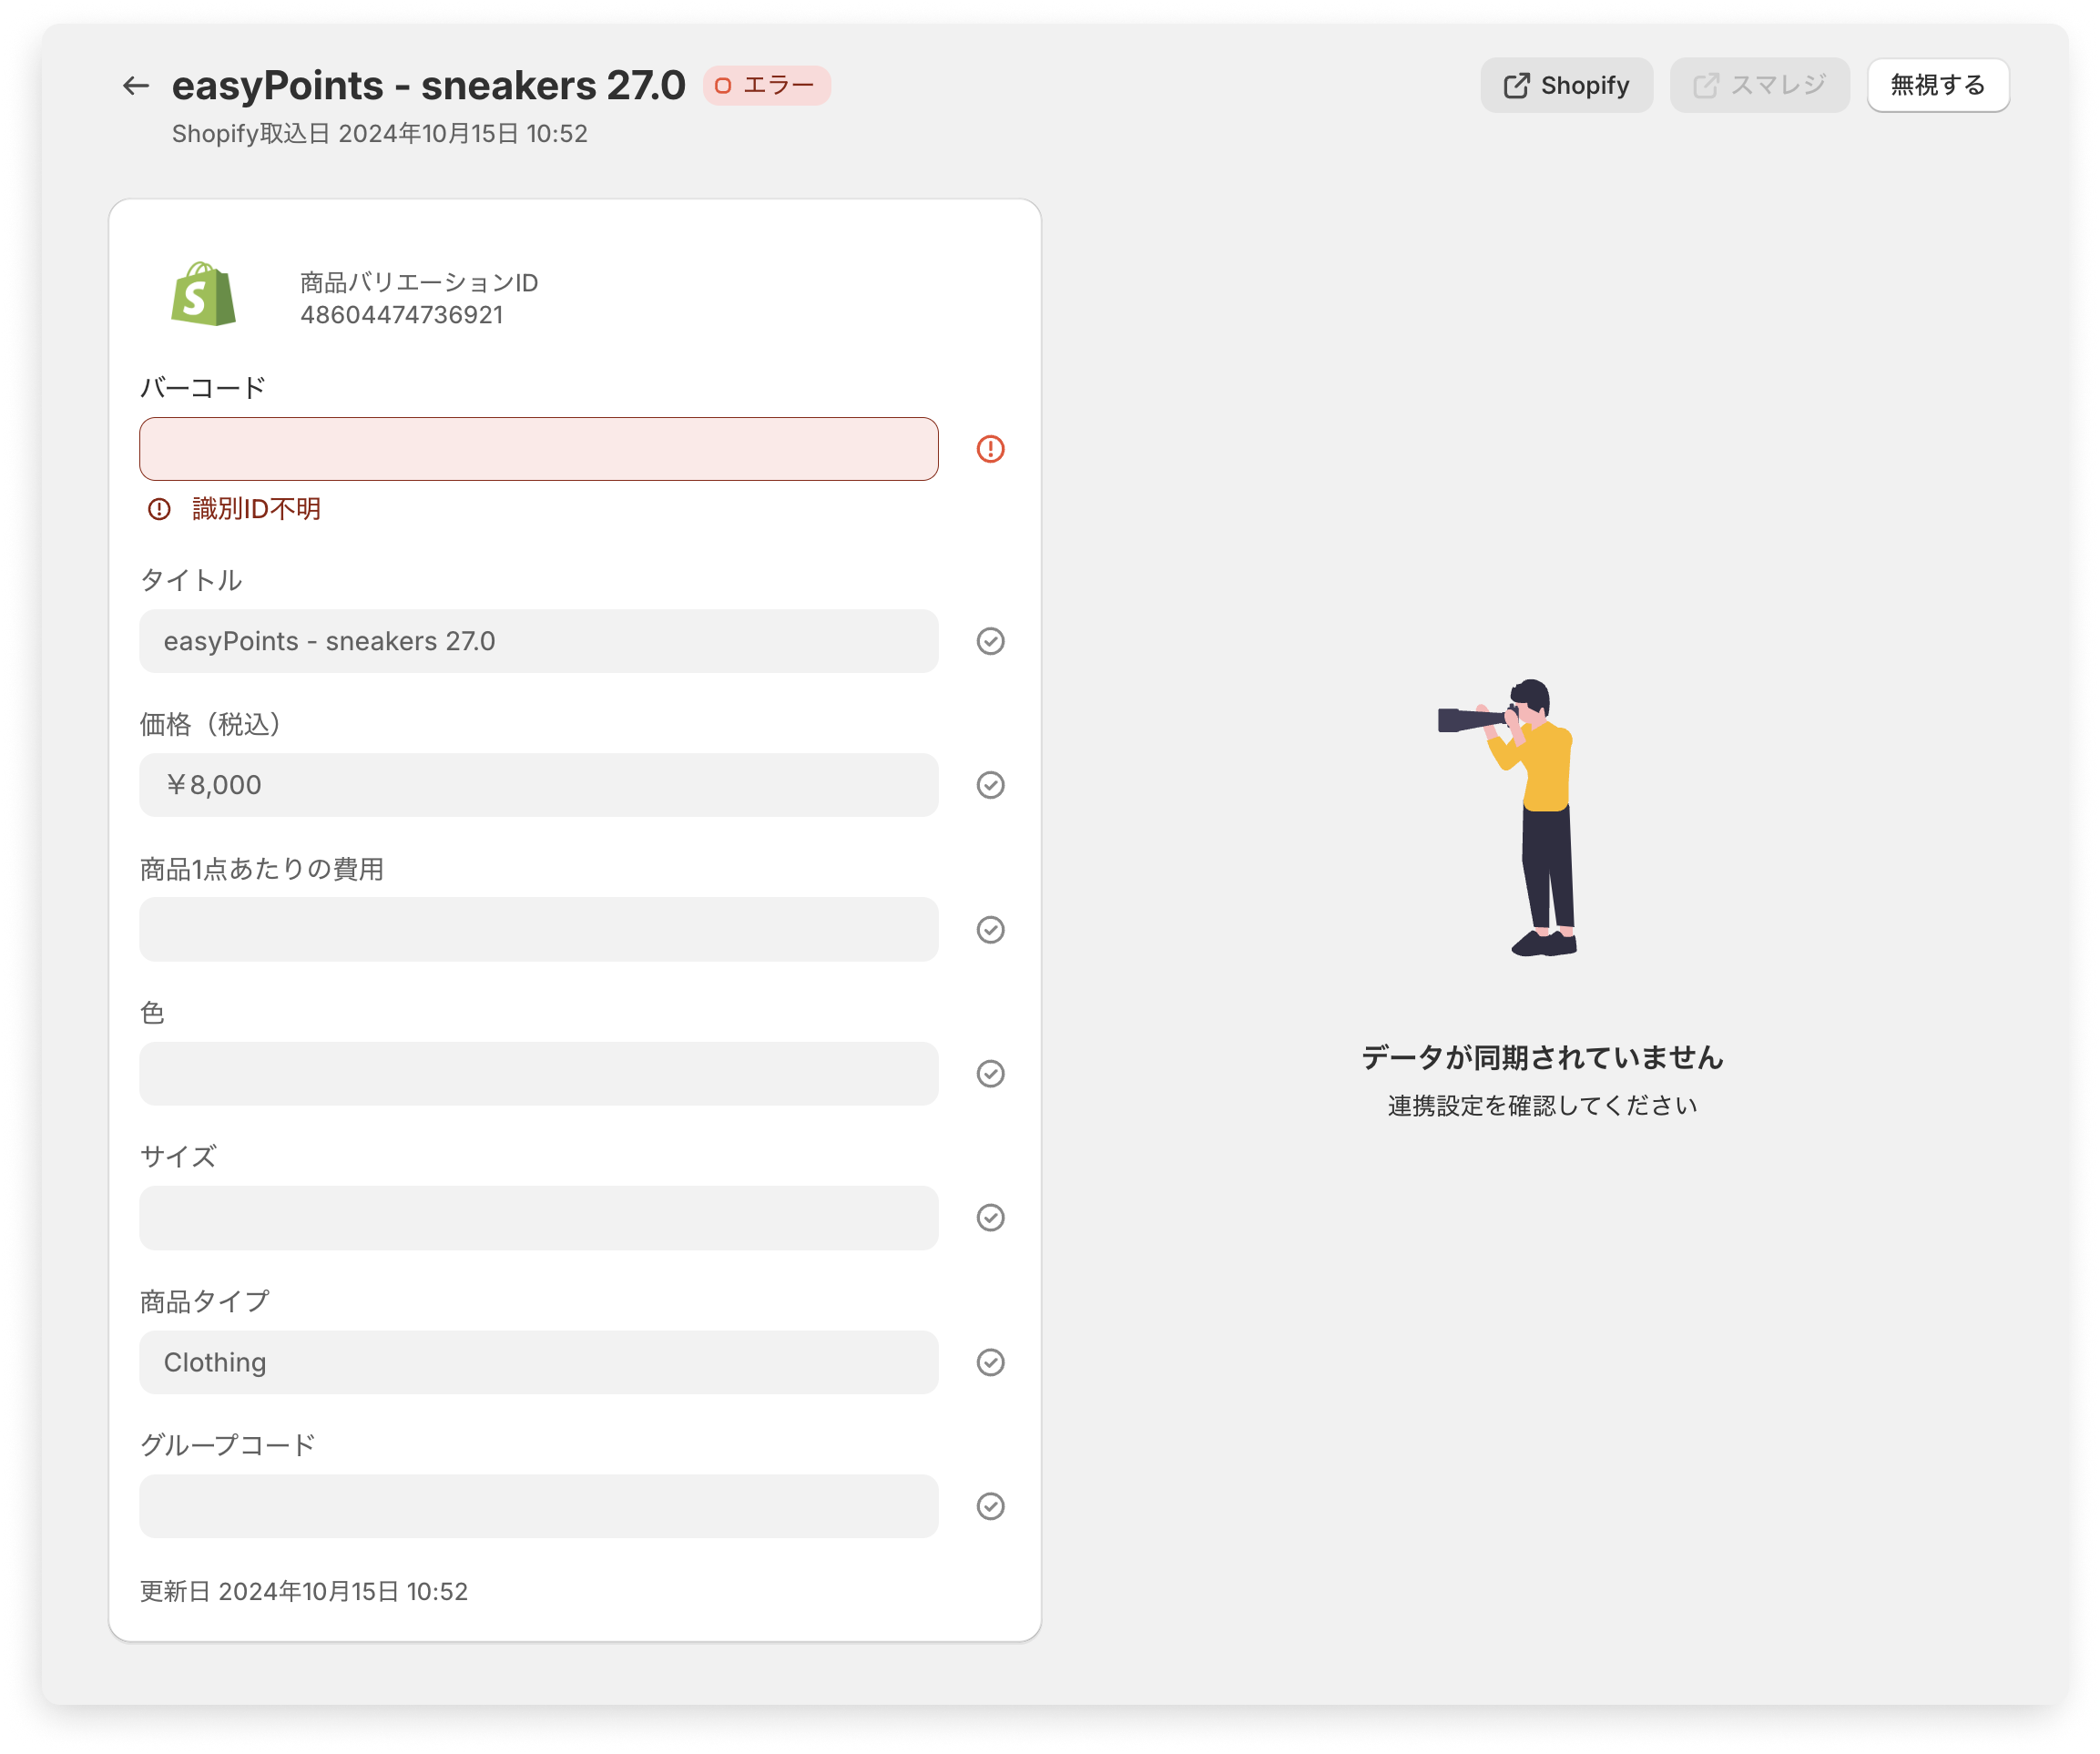
Task: Click check icon beside ¥8,000 price
Action: pos(990,785)
